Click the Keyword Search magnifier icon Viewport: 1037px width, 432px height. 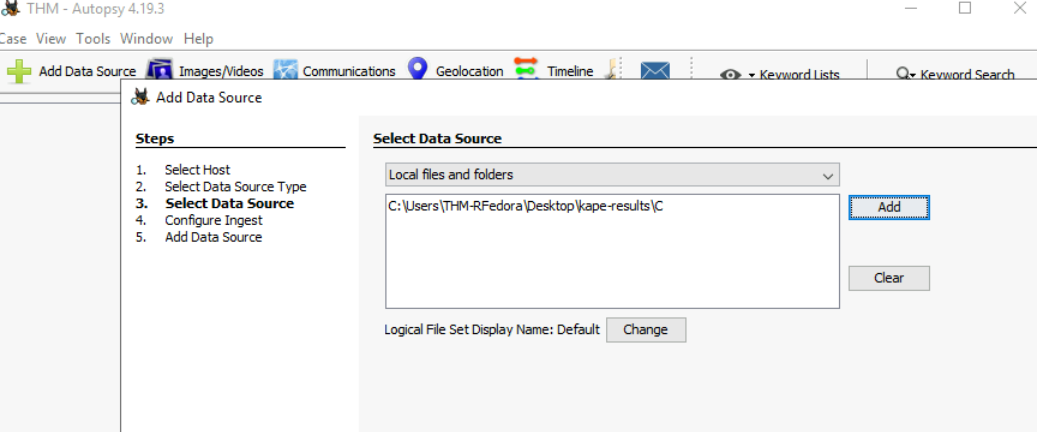(904, 75)
